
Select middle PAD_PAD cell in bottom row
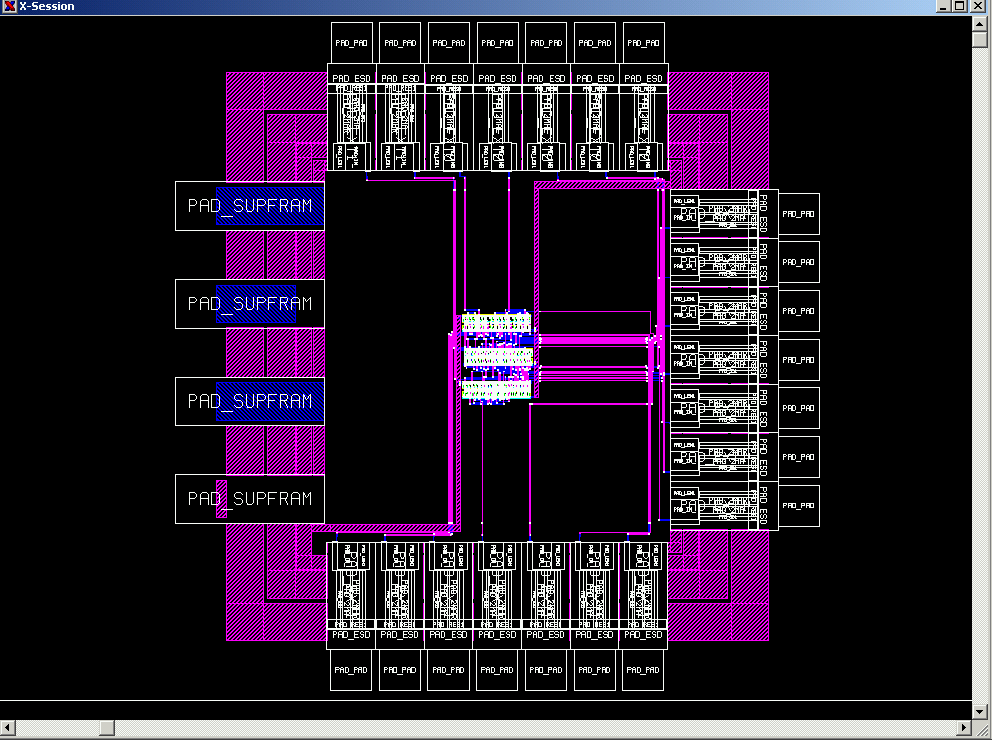coord(497,670)
